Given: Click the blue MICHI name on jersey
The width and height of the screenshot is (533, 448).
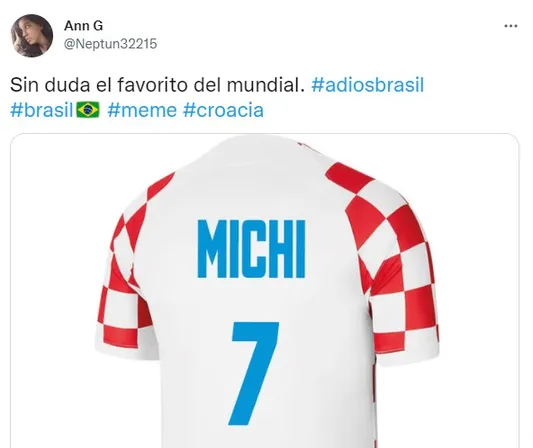Looking at the screenshot, I should (252, 249).
